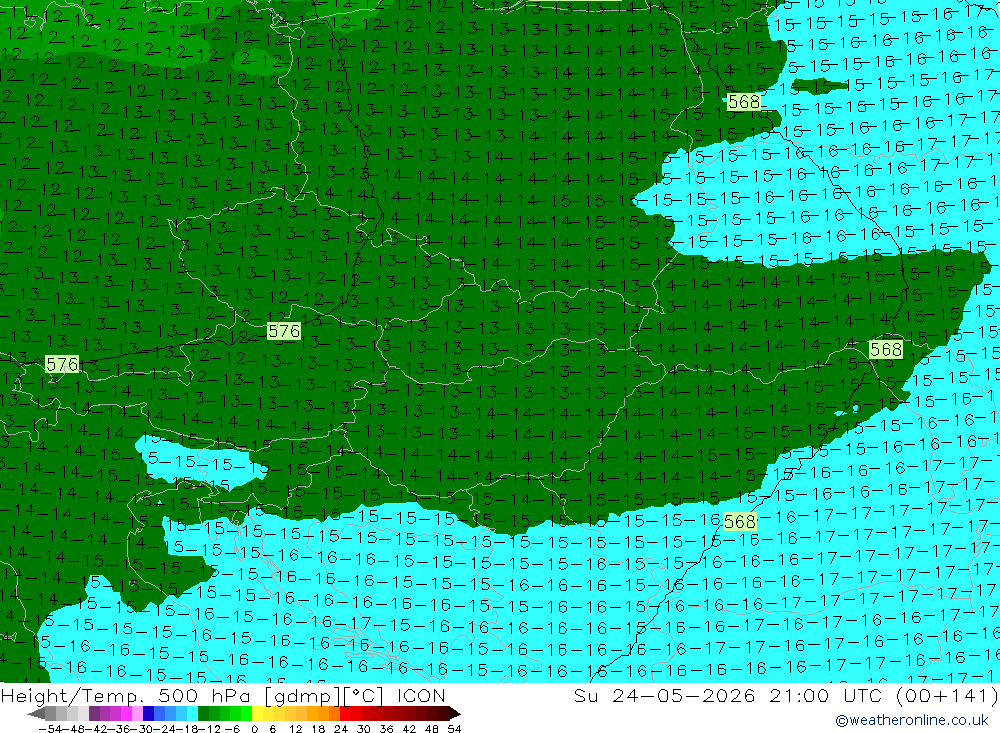Click the forecast date 'Su 24-05-2026'
1000x733 pixels.
665,695
